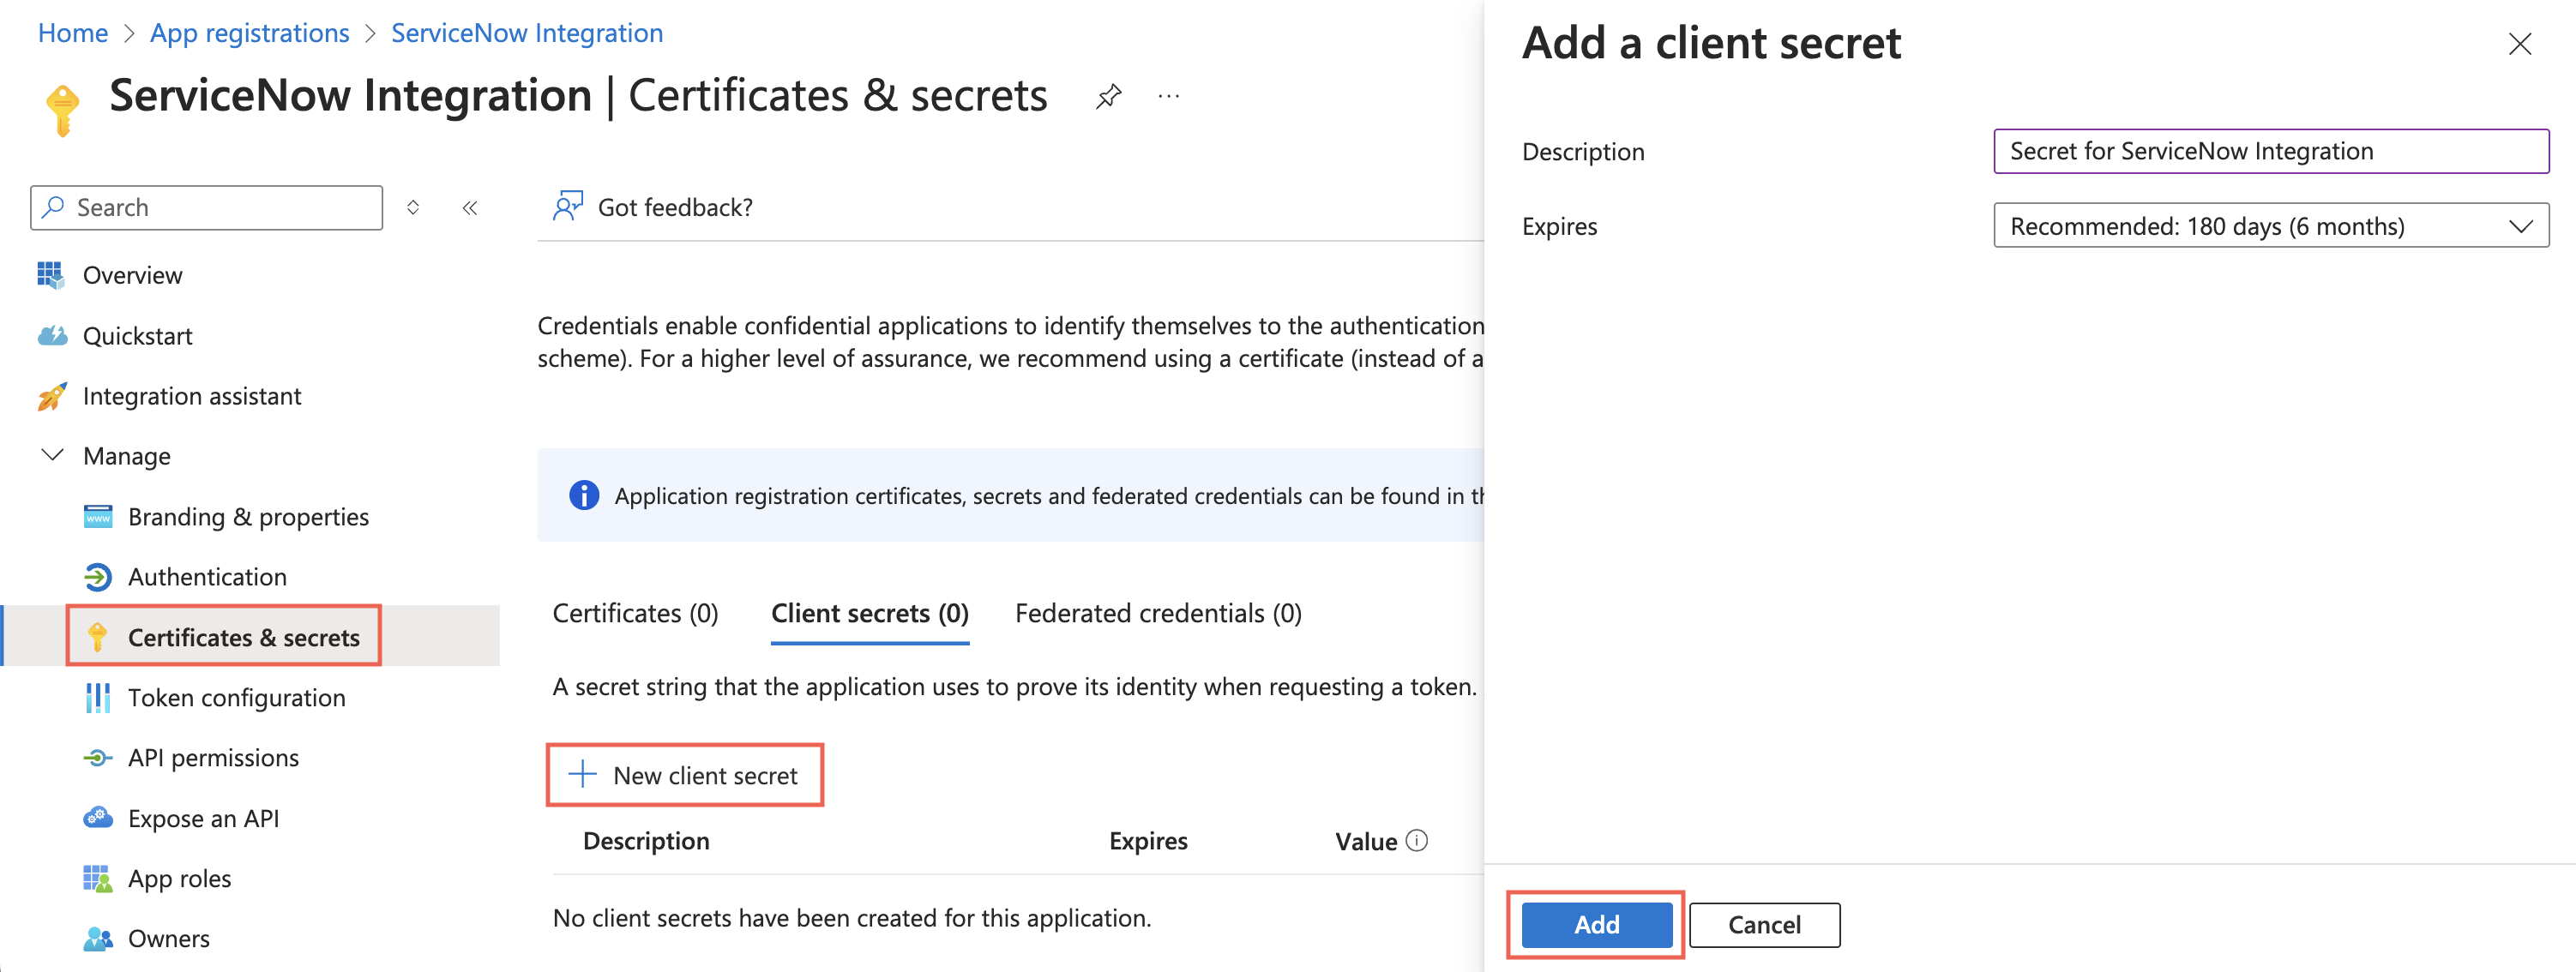Click the magnifier icon in the Search box
This screenshot has height=972, width=2576.
[54, 207]
